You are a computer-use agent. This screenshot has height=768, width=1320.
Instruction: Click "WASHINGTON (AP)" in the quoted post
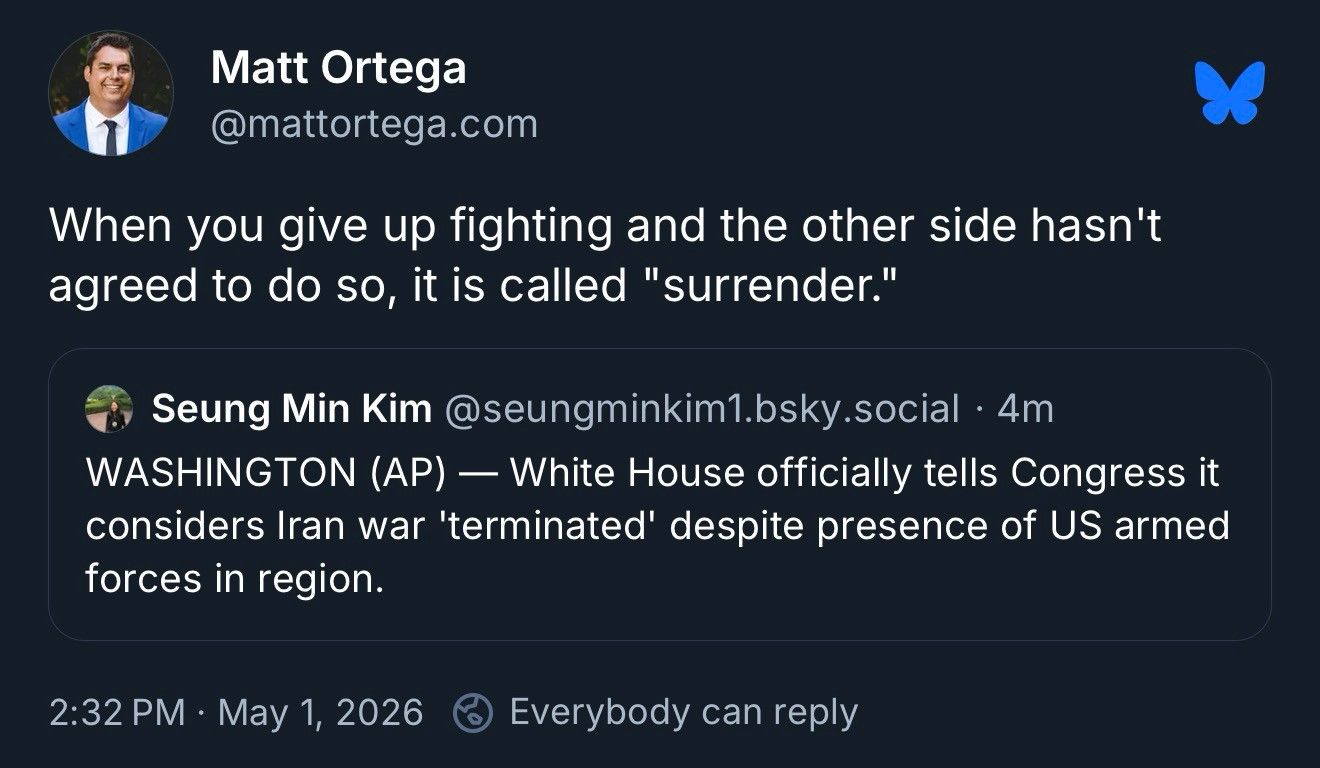pyautogui.click(x=266, y=472)
